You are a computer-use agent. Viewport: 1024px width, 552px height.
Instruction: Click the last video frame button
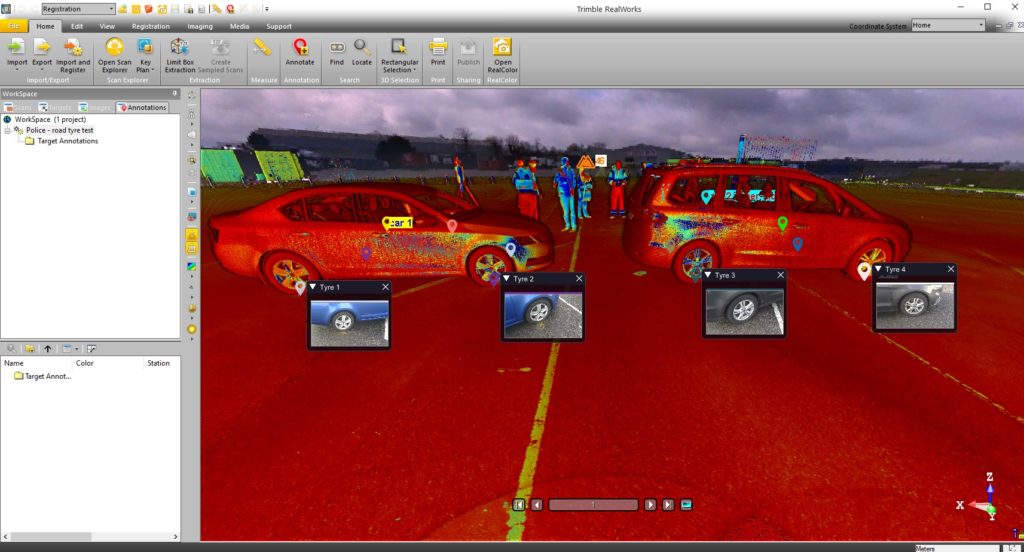tap(667, 505)
